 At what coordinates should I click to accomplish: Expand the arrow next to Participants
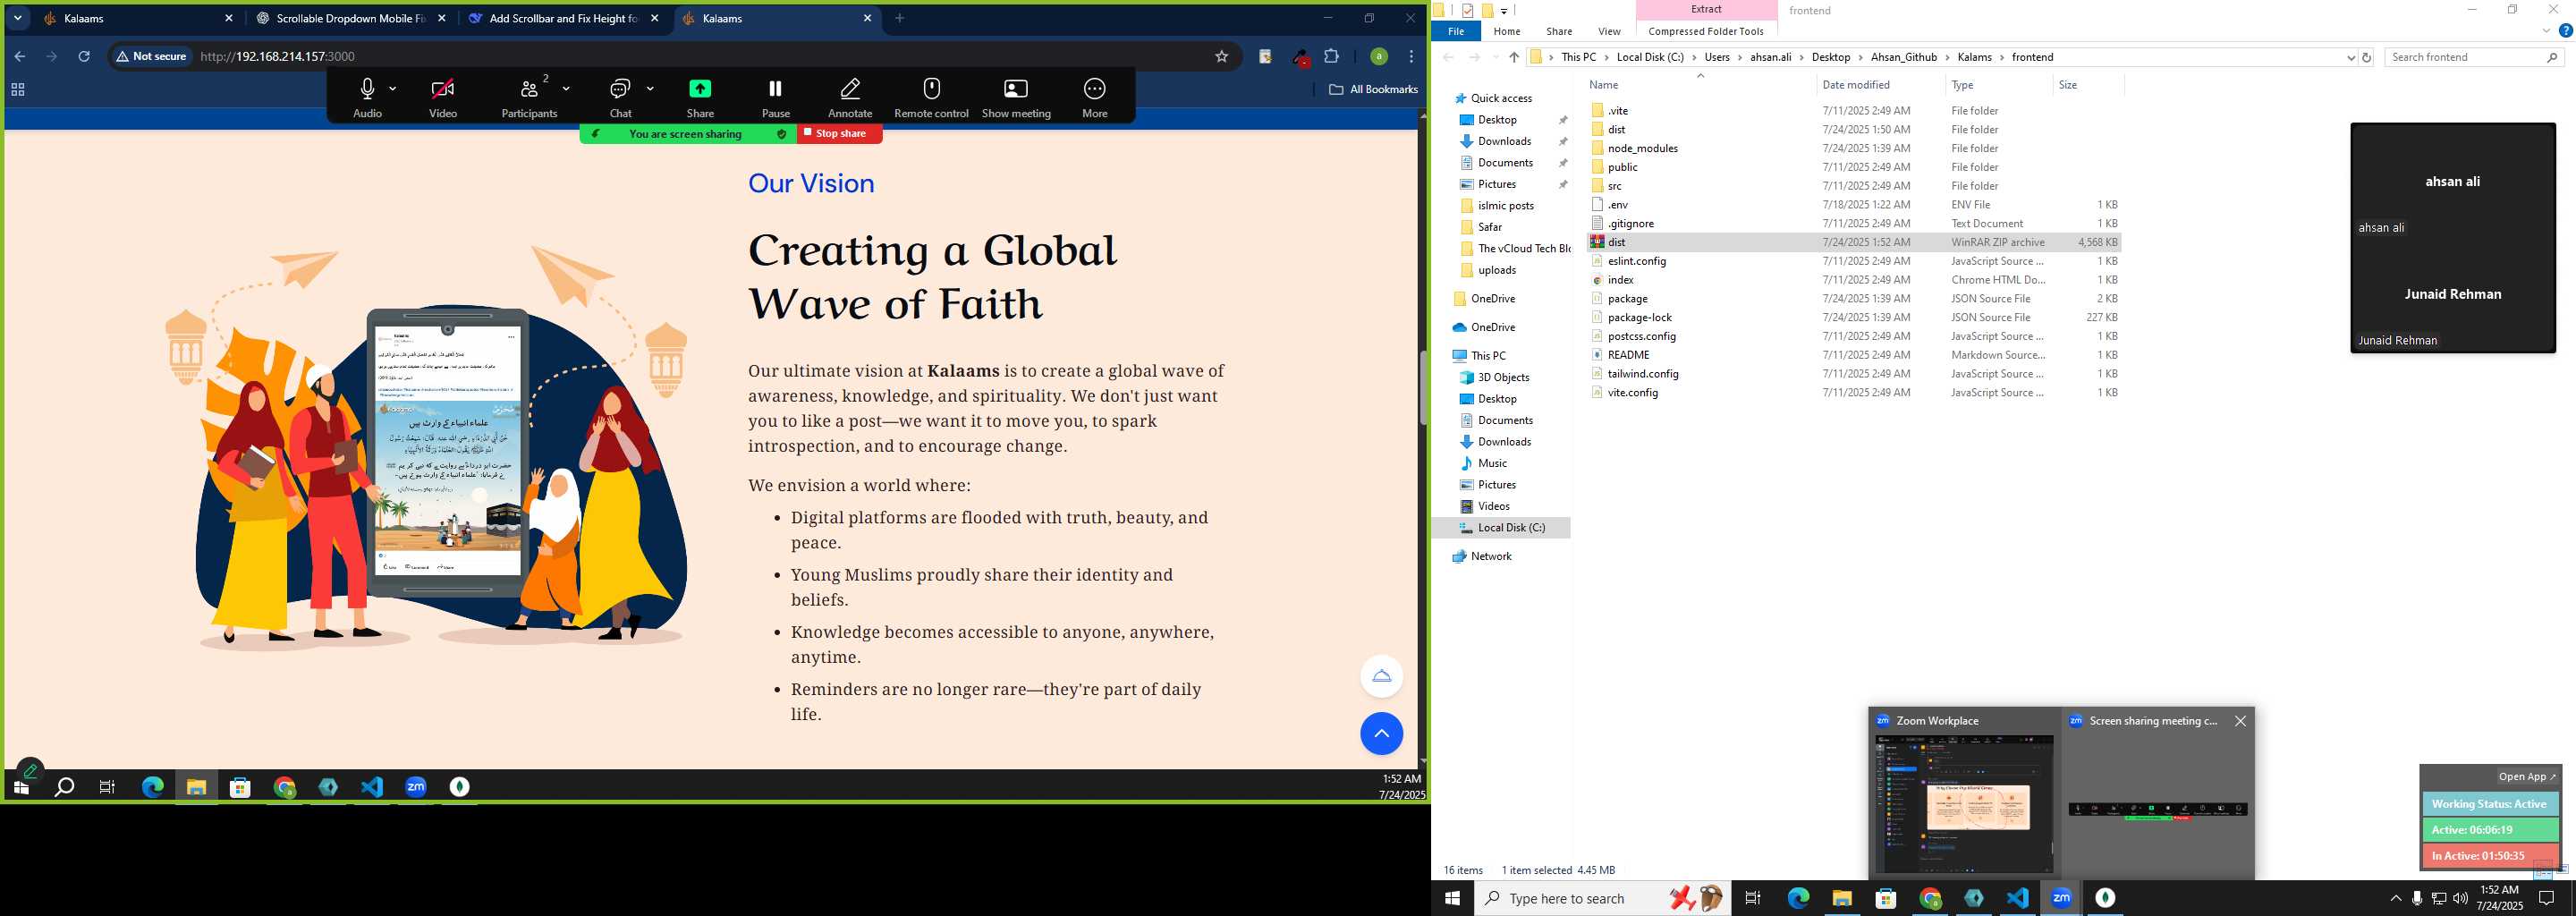pyautogui.click(x=566, y=88)
